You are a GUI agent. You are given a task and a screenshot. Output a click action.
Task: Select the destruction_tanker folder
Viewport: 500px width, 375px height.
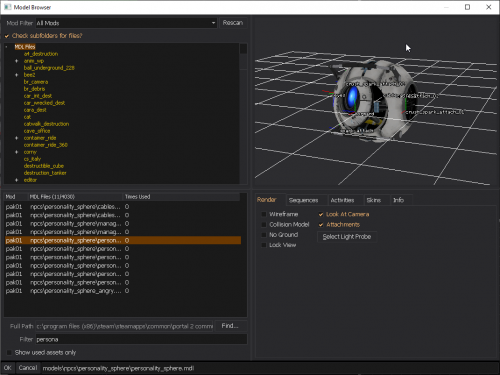(x=45, y=173)
